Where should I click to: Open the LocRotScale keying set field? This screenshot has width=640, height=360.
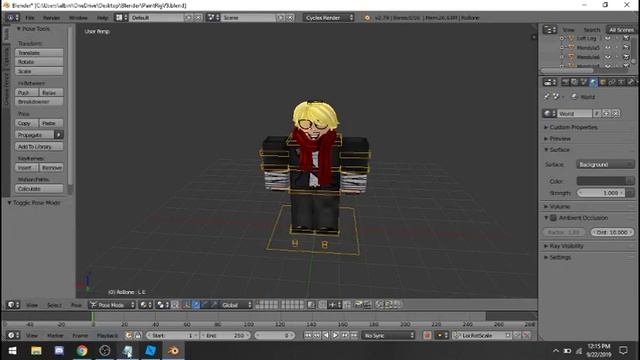[482, 336]
